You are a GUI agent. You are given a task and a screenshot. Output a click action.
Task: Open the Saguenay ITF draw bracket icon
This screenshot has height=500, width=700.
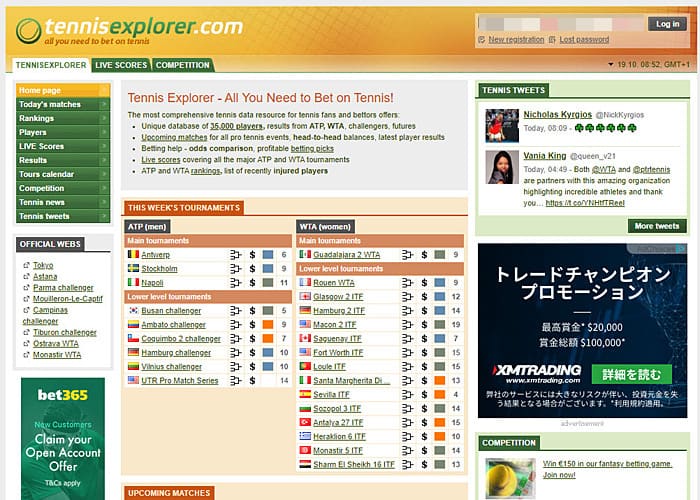[x=407, y=339]
